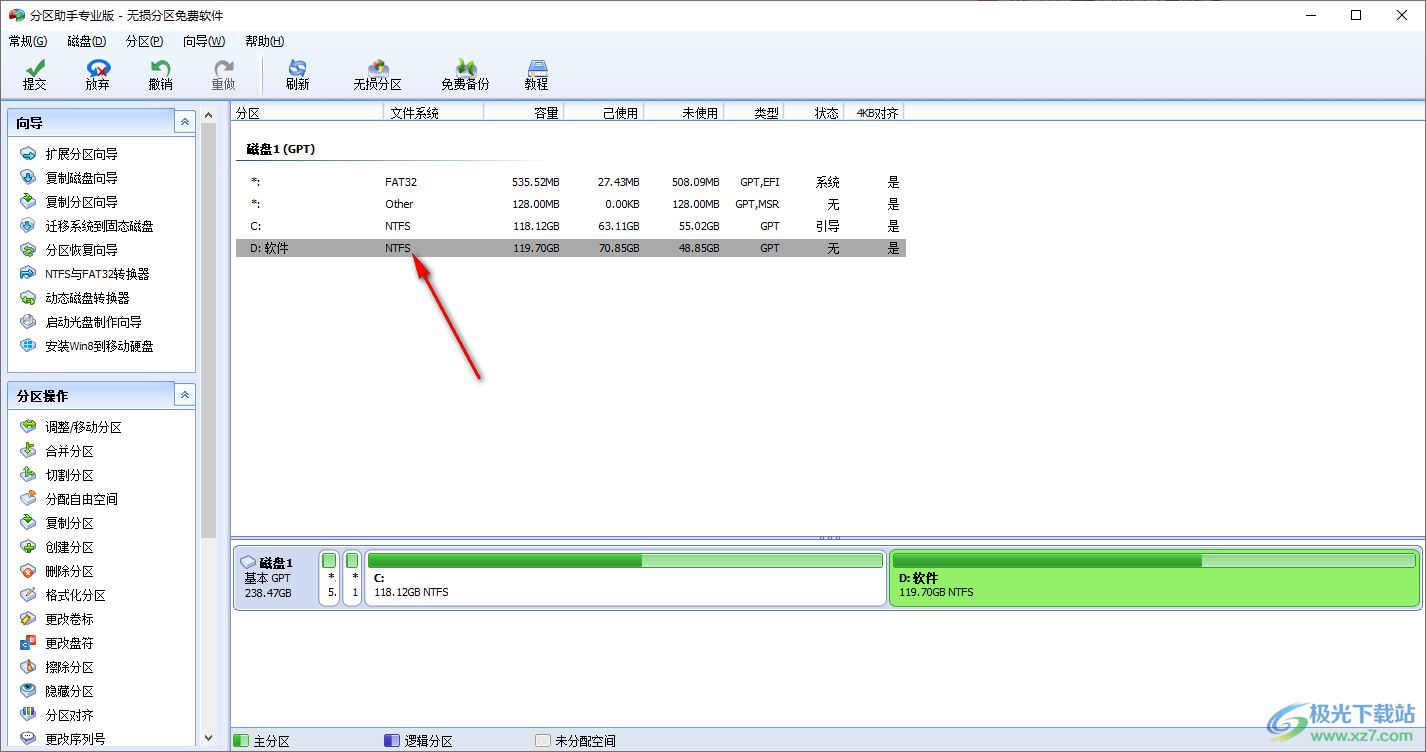Sort by the 4KB对齐 column header
This screenshot has width=1426, height=752.
point(874,113)
